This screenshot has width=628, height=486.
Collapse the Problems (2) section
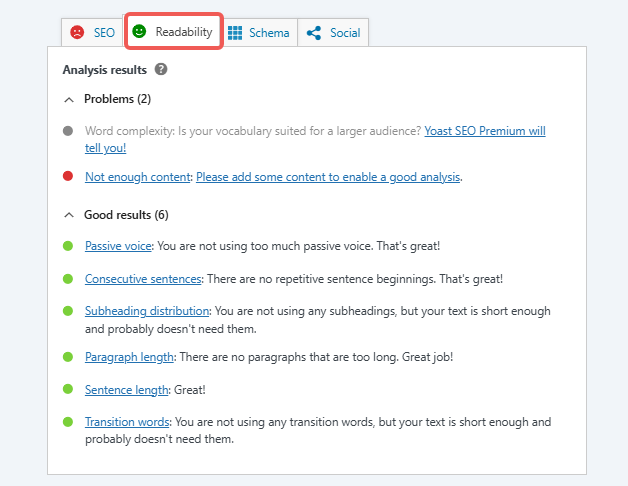click(69, 99)
